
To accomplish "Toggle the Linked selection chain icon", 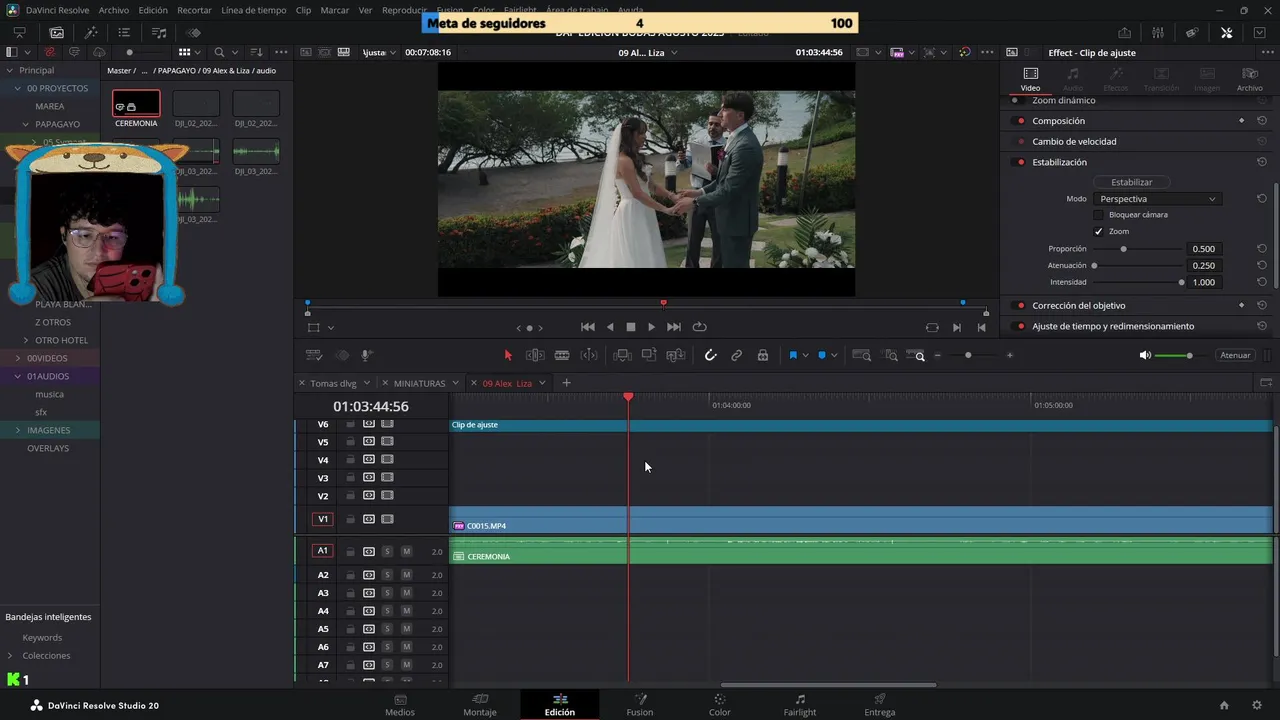I will 736,355.
